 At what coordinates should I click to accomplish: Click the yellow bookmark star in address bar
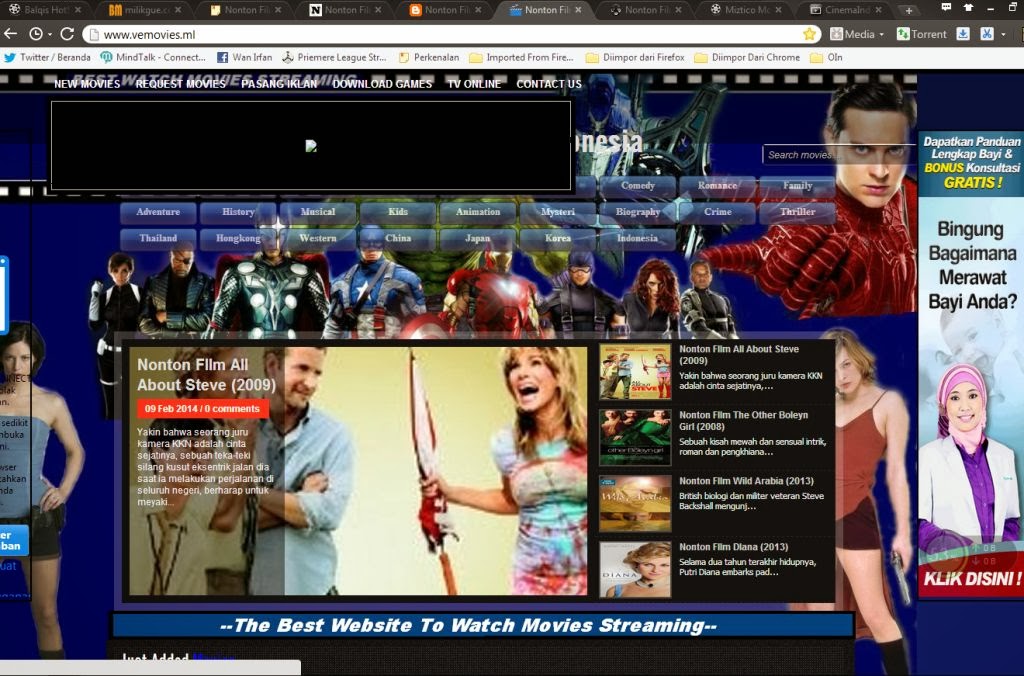[809, 34]
